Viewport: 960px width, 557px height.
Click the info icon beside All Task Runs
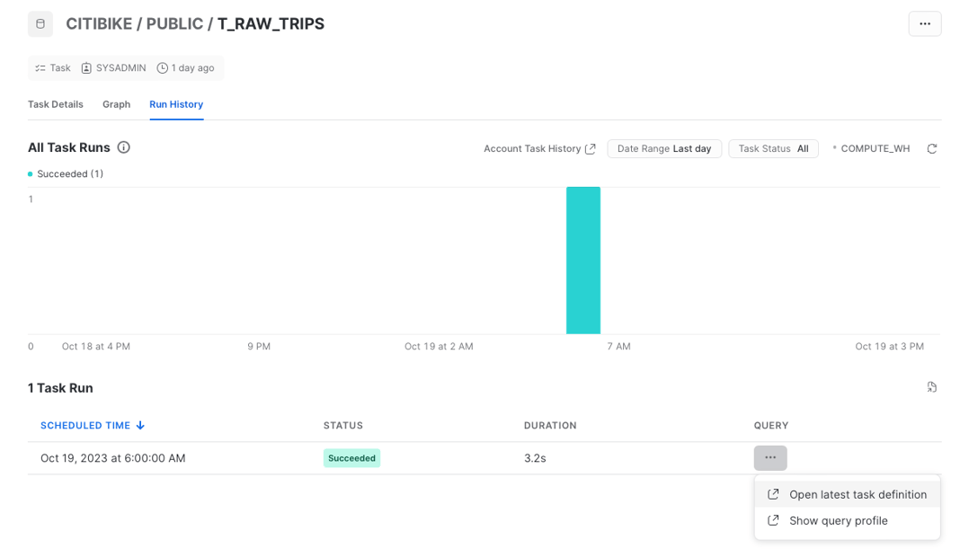[124, 148]
